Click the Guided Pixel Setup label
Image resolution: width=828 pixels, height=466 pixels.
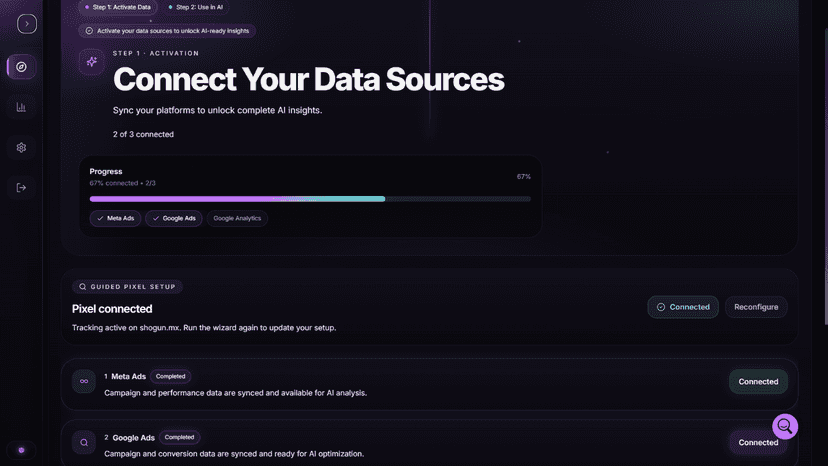click(127, 287)
